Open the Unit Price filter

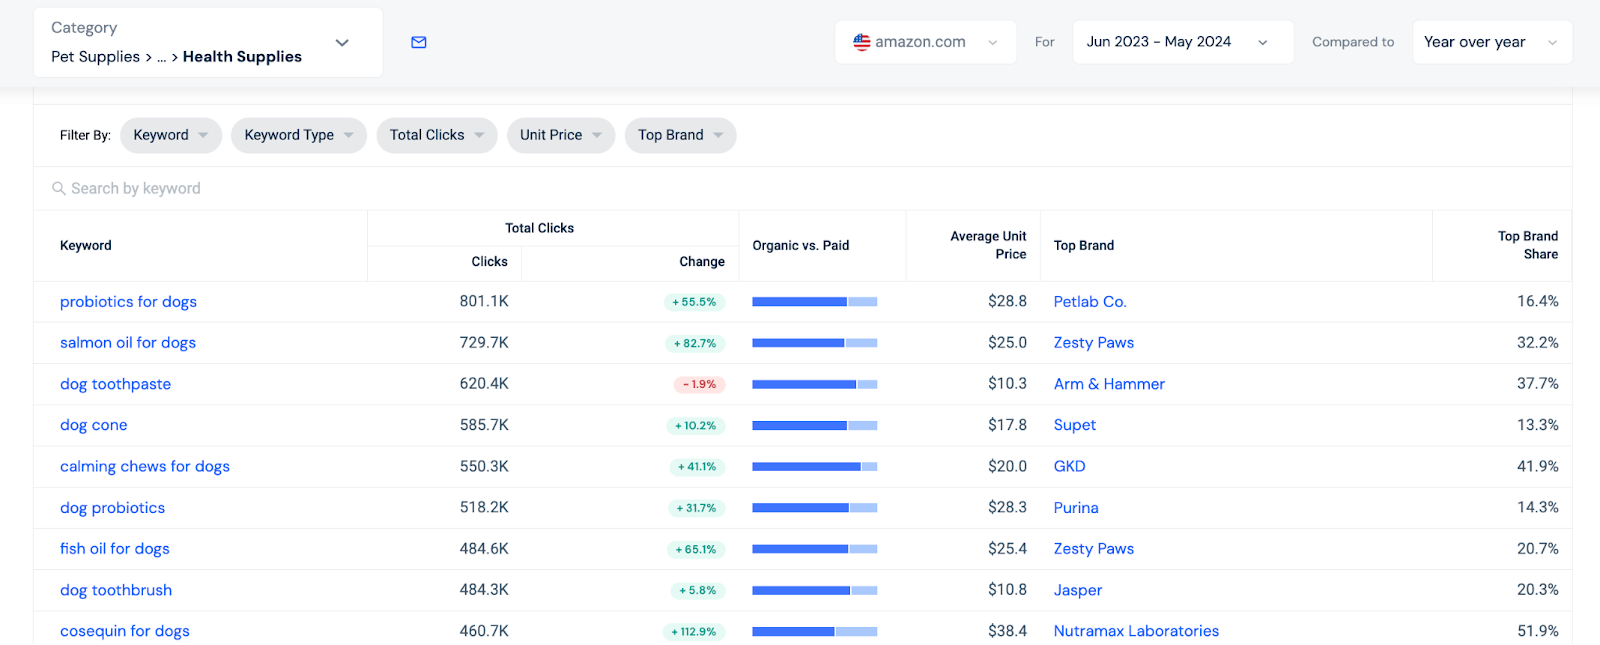560,135
